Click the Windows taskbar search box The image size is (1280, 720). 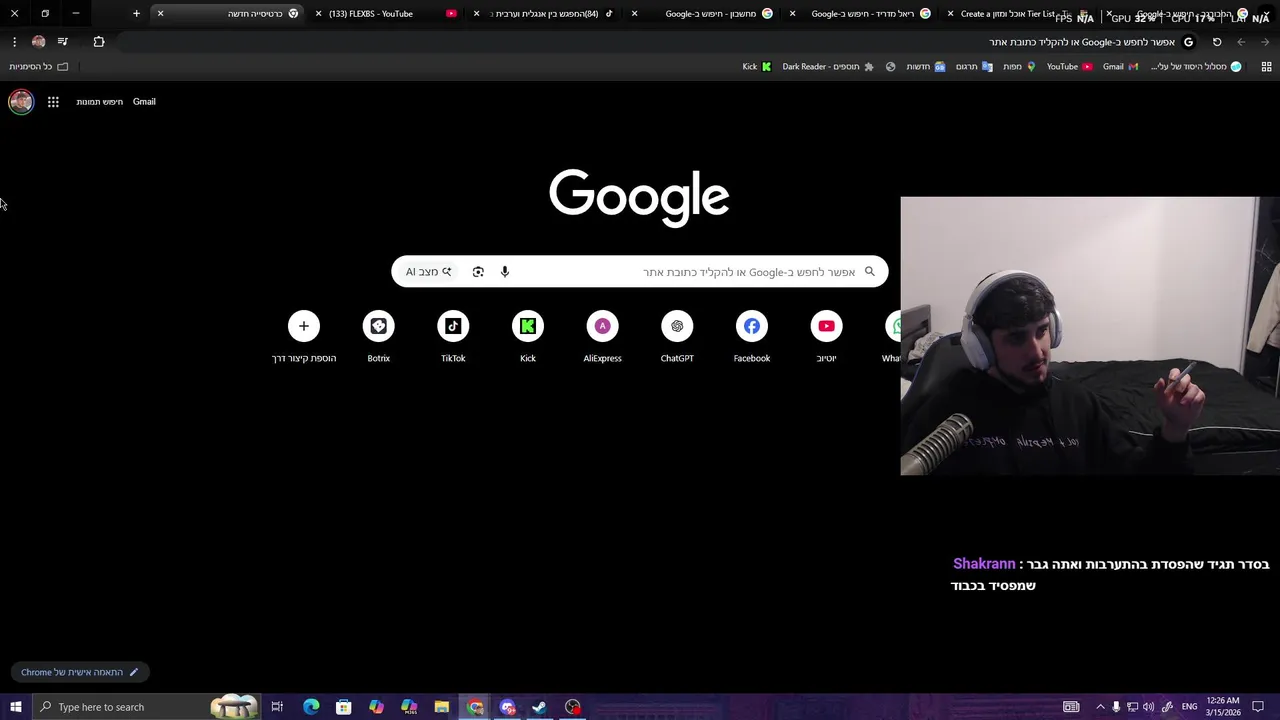(x=146, y=707)
